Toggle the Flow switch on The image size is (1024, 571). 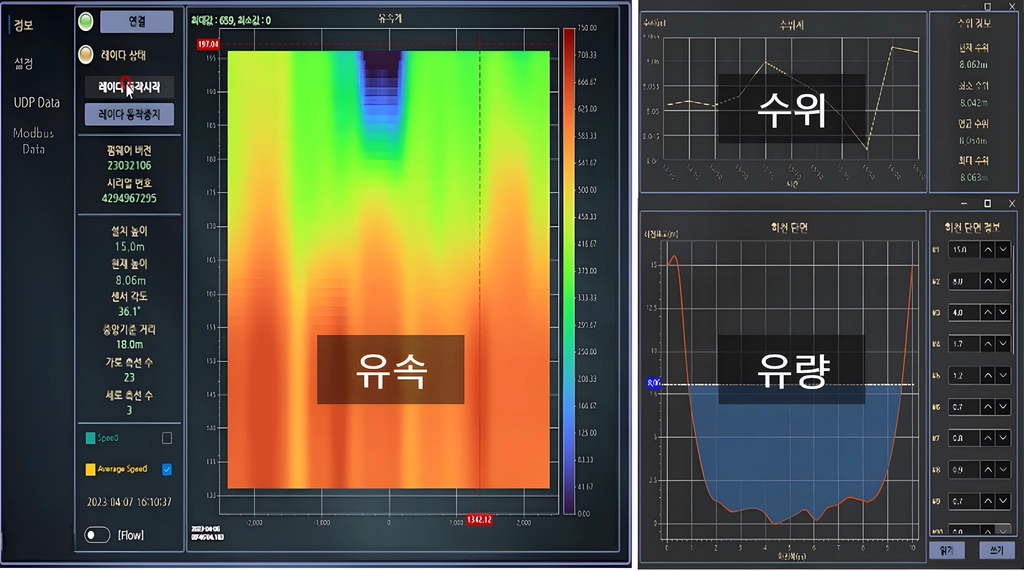97,535
